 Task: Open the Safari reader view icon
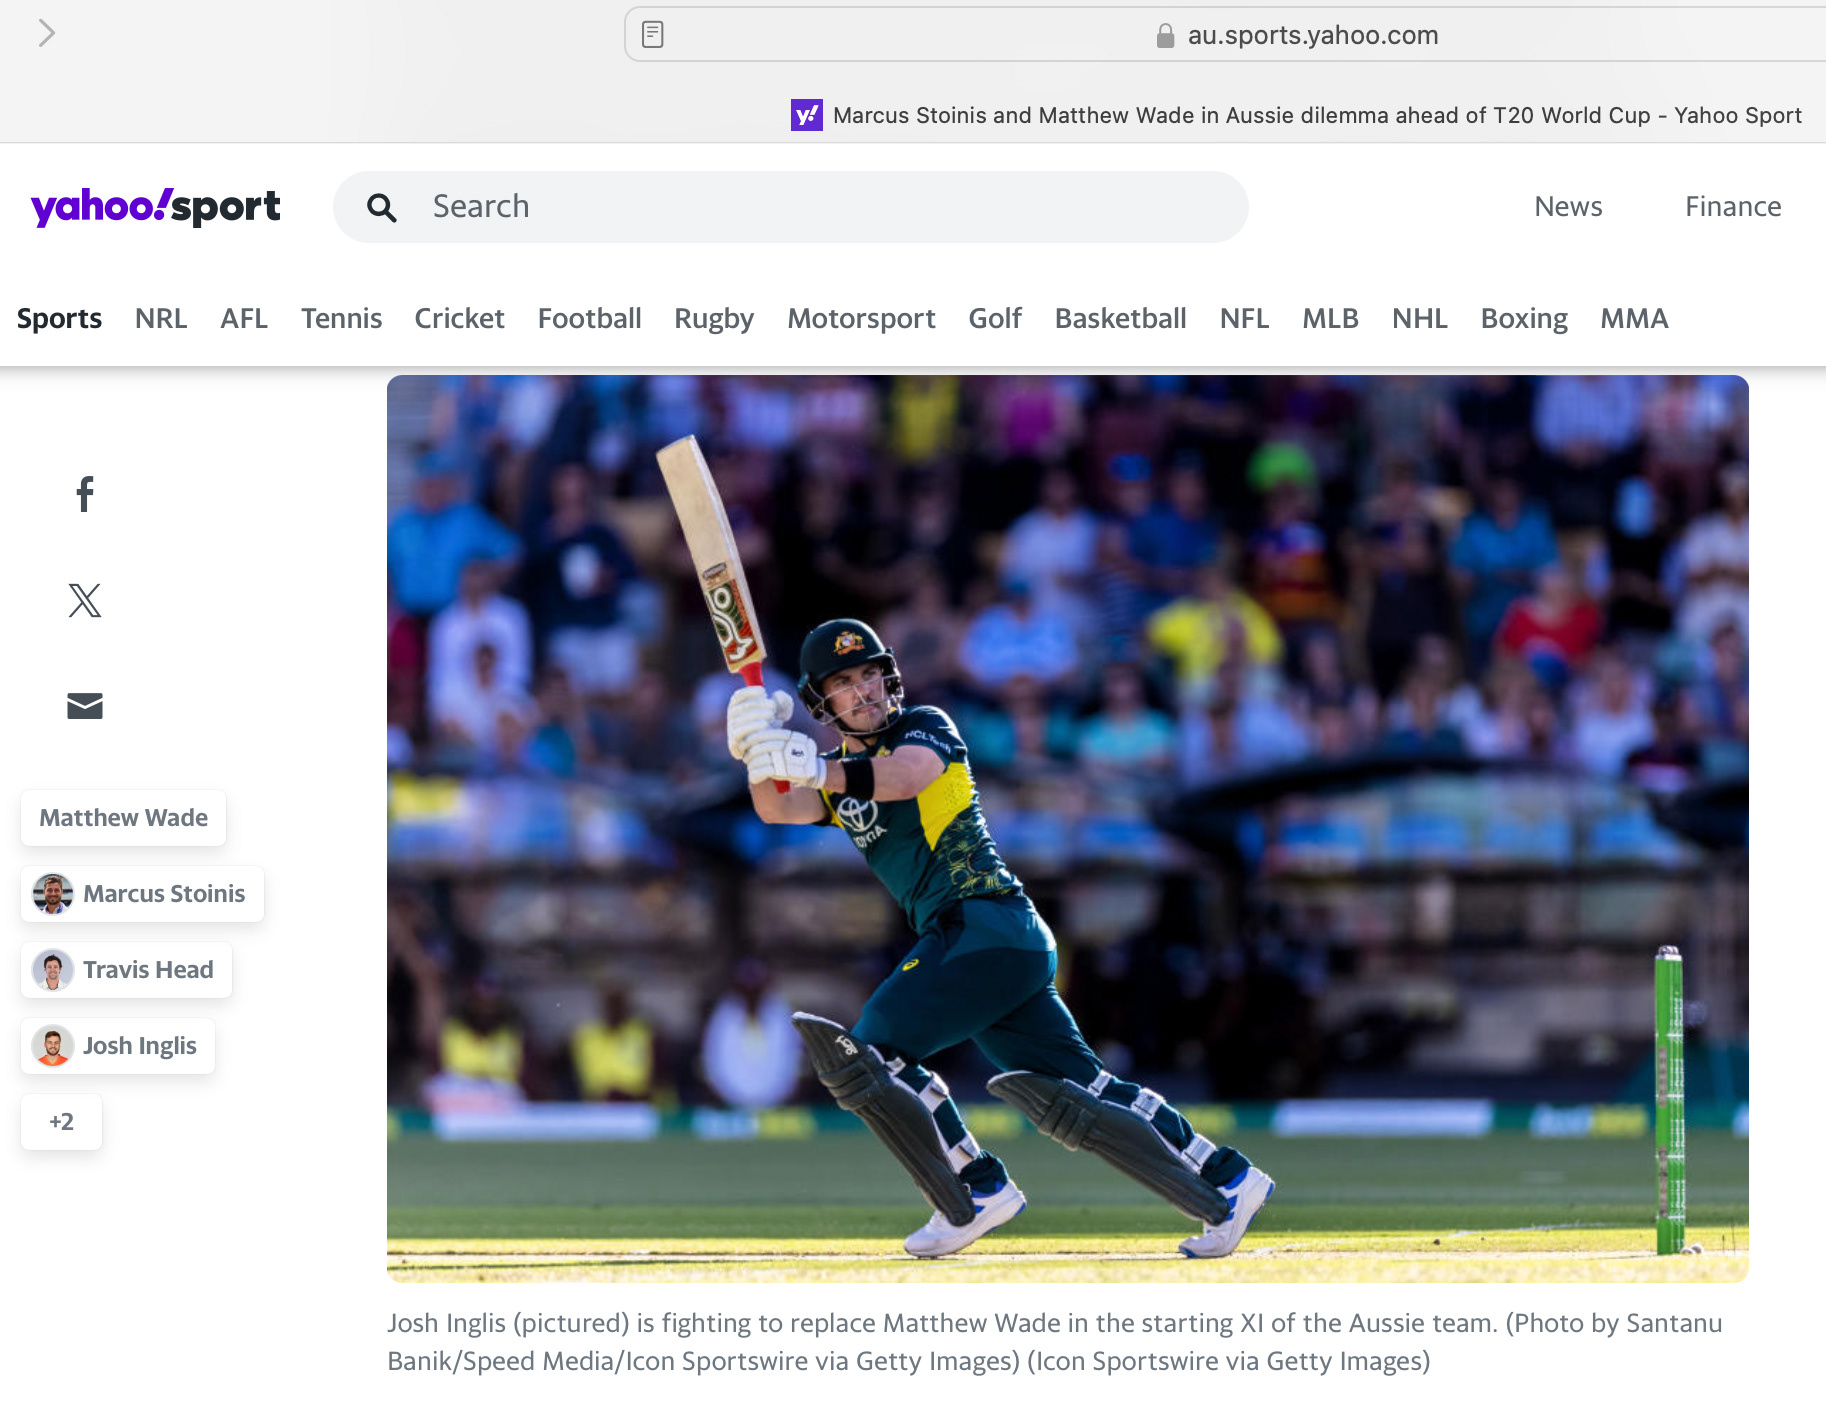(653, 35)
